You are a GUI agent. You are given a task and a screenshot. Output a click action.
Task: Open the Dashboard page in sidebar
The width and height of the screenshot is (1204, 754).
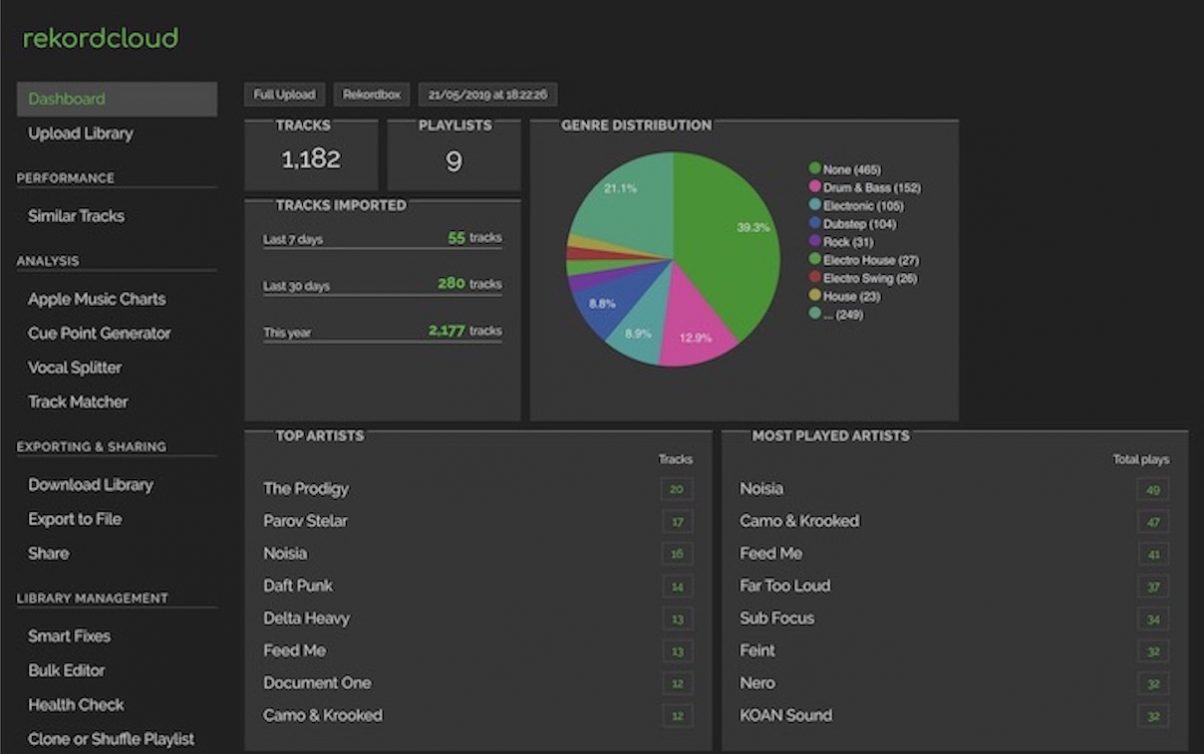tap(117, 99)
